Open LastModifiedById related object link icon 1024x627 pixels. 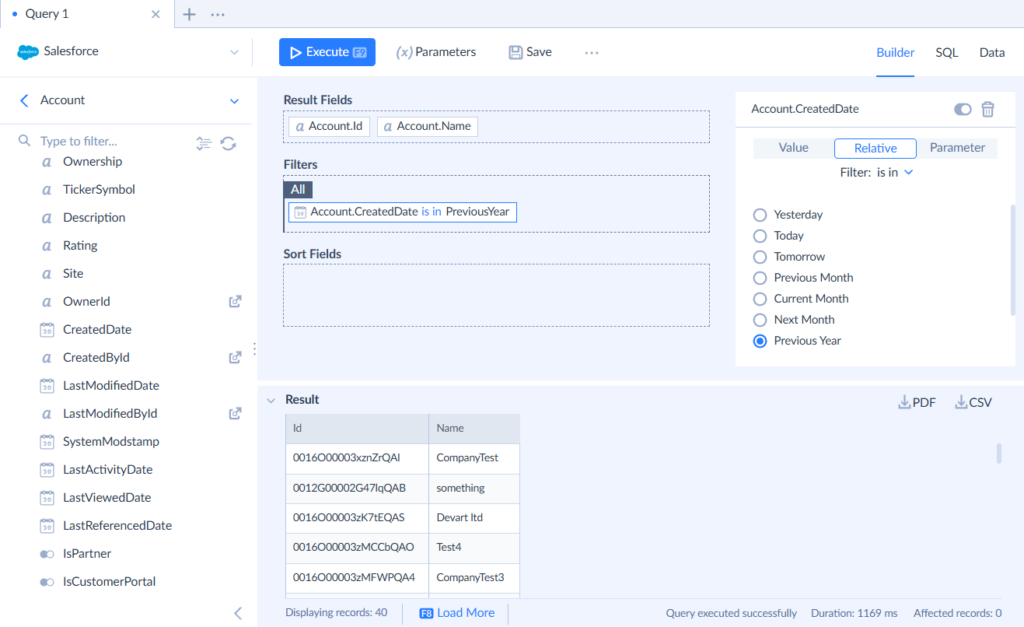pyautogui.click(x=235, y=413)
